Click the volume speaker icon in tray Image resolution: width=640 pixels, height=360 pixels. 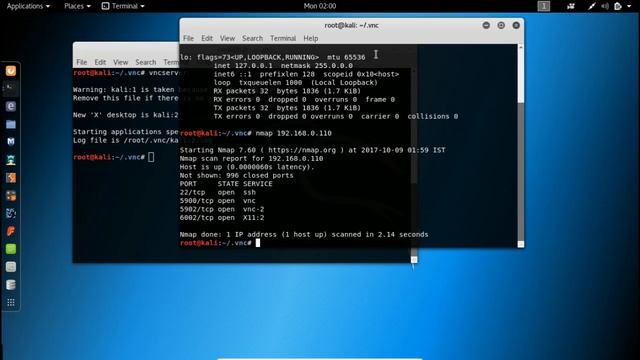[605, 6]
